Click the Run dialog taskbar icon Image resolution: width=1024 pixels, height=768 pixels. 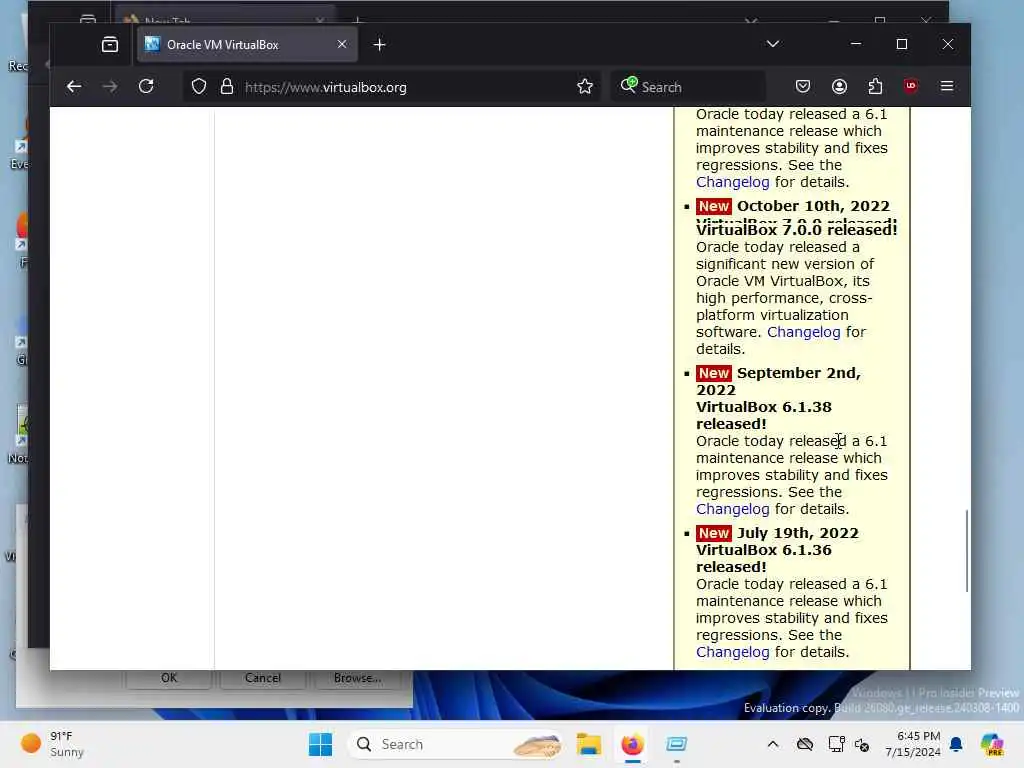click(677, 744)
